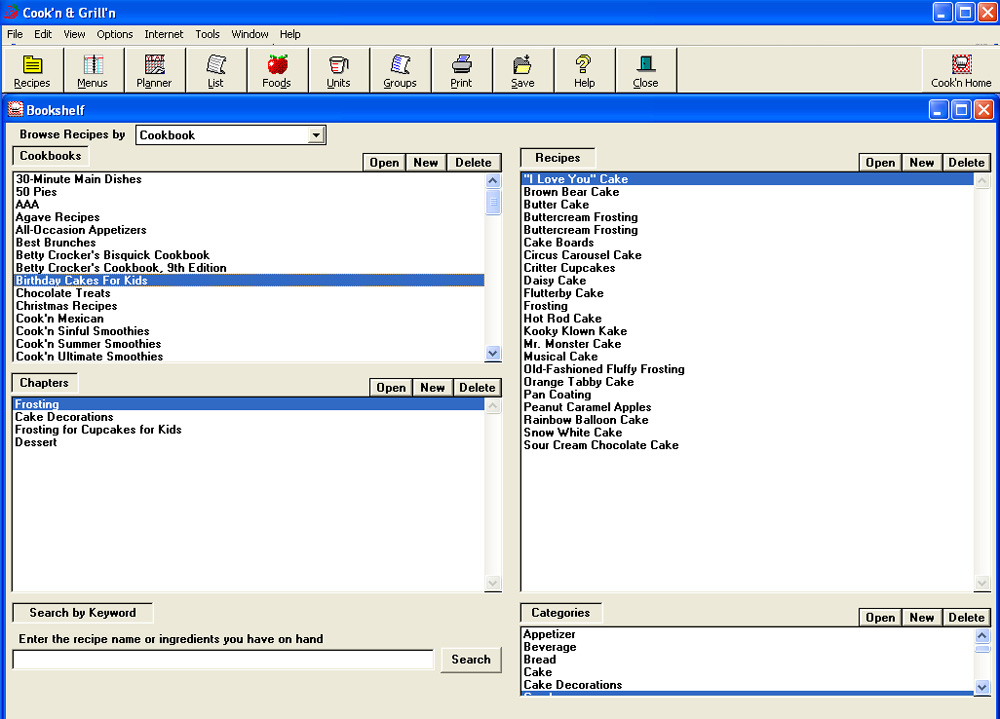Click the Search button
The width and height of the screenshot is (1000, 719).
pos(471,660)
